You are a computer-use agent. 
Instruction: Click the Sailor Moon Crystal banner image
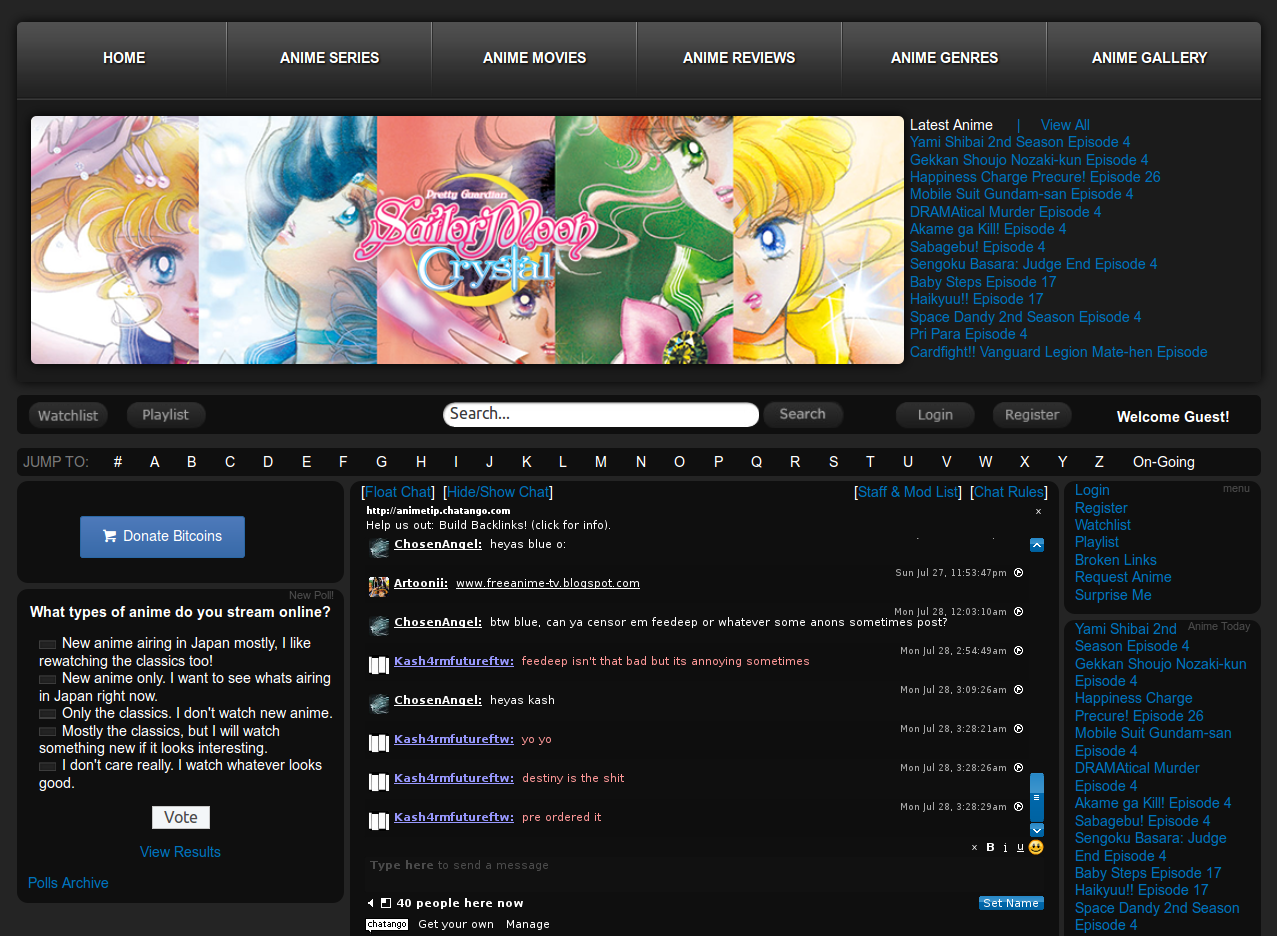(x=467, y=240)
